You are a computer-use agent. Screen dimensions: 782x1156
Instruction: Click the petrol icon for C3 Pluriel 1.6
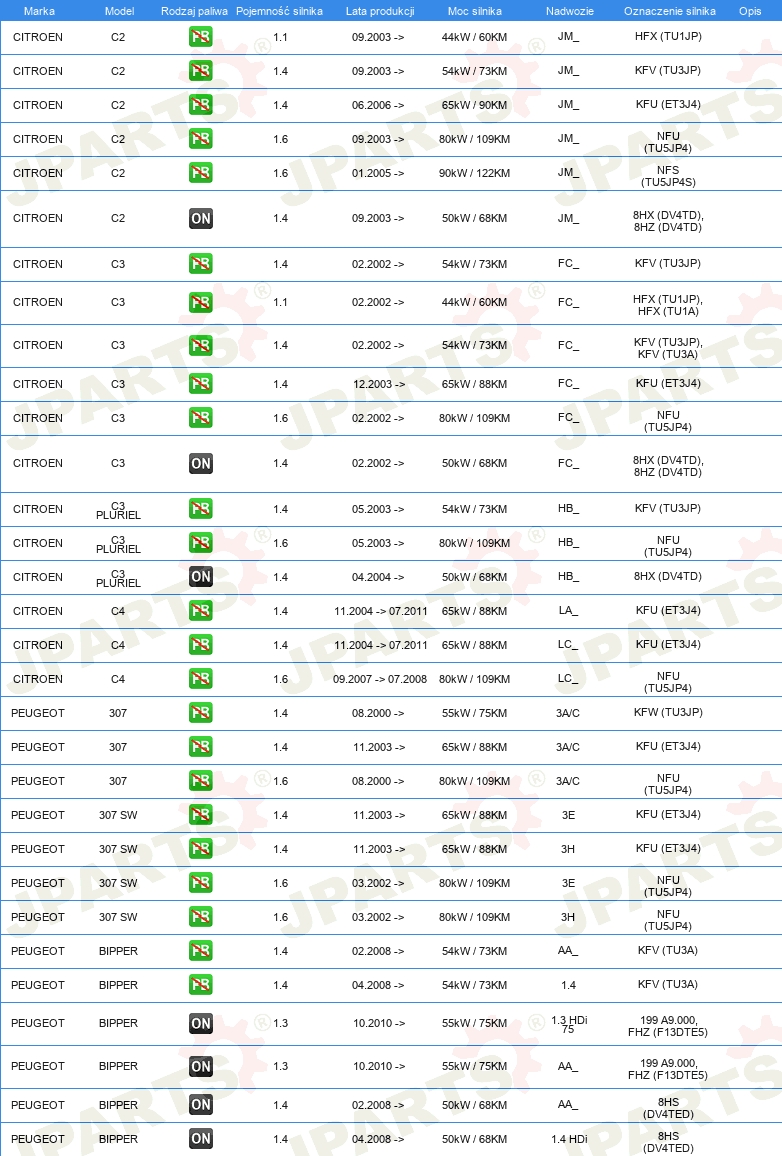click(200, 543)
